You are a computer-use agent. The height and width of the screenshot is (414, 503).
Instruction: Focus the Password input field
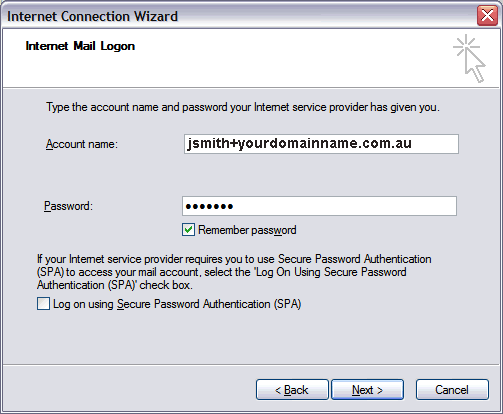[x=319, y=206]
